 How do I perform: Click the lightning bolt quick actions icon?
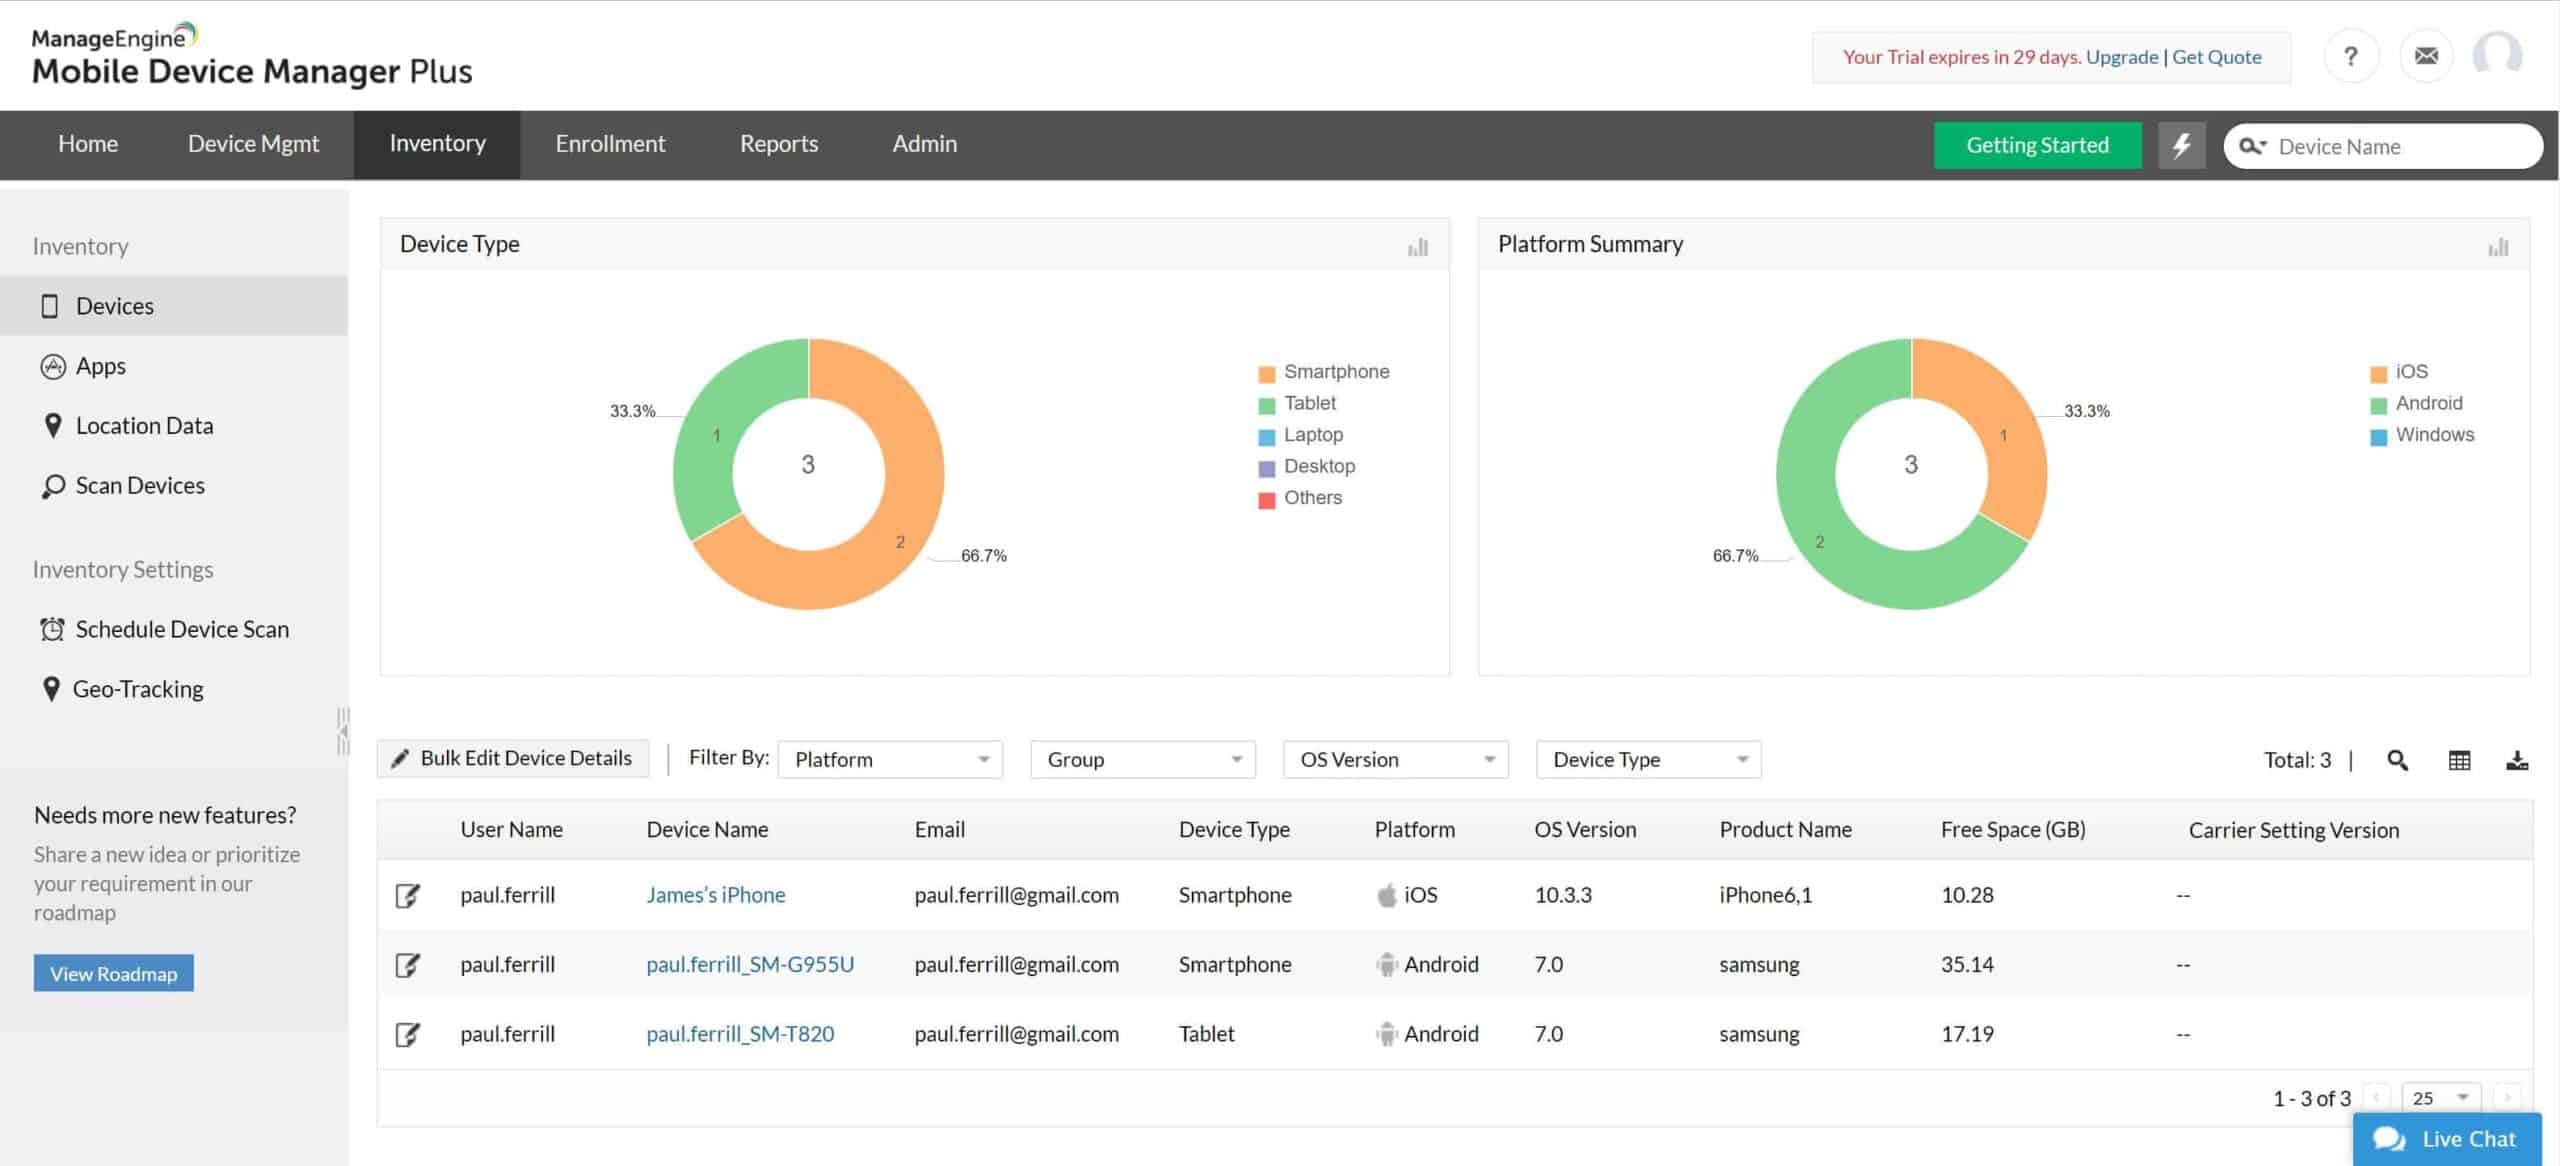[x=2182, y=145]
